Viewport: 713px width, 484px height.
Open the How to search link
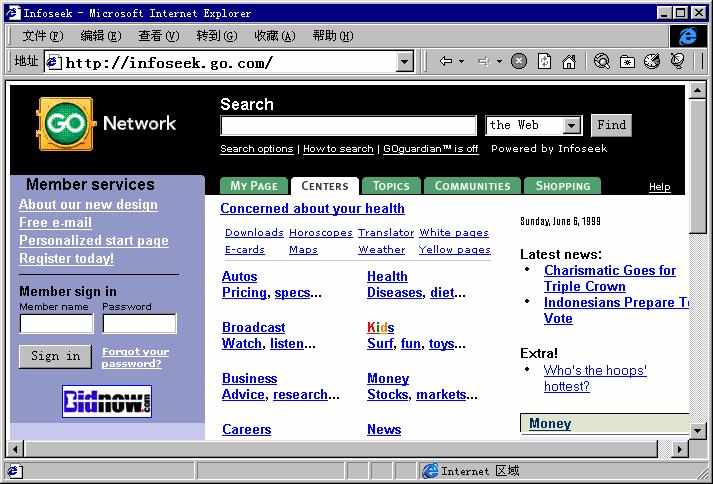338,149
